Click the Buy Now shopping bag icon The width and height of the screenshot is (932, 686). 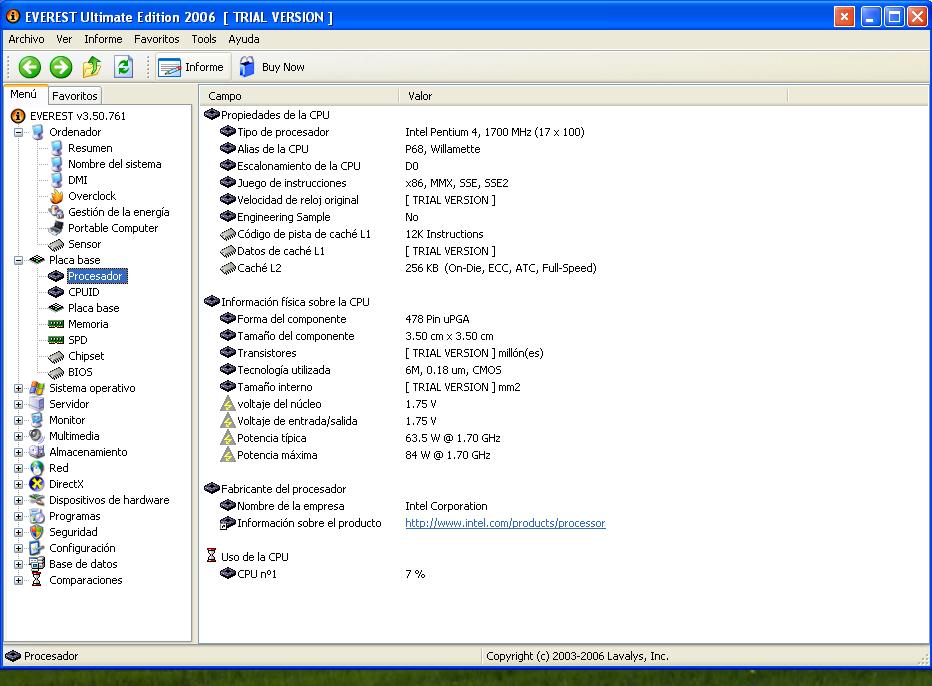point(247,67)
